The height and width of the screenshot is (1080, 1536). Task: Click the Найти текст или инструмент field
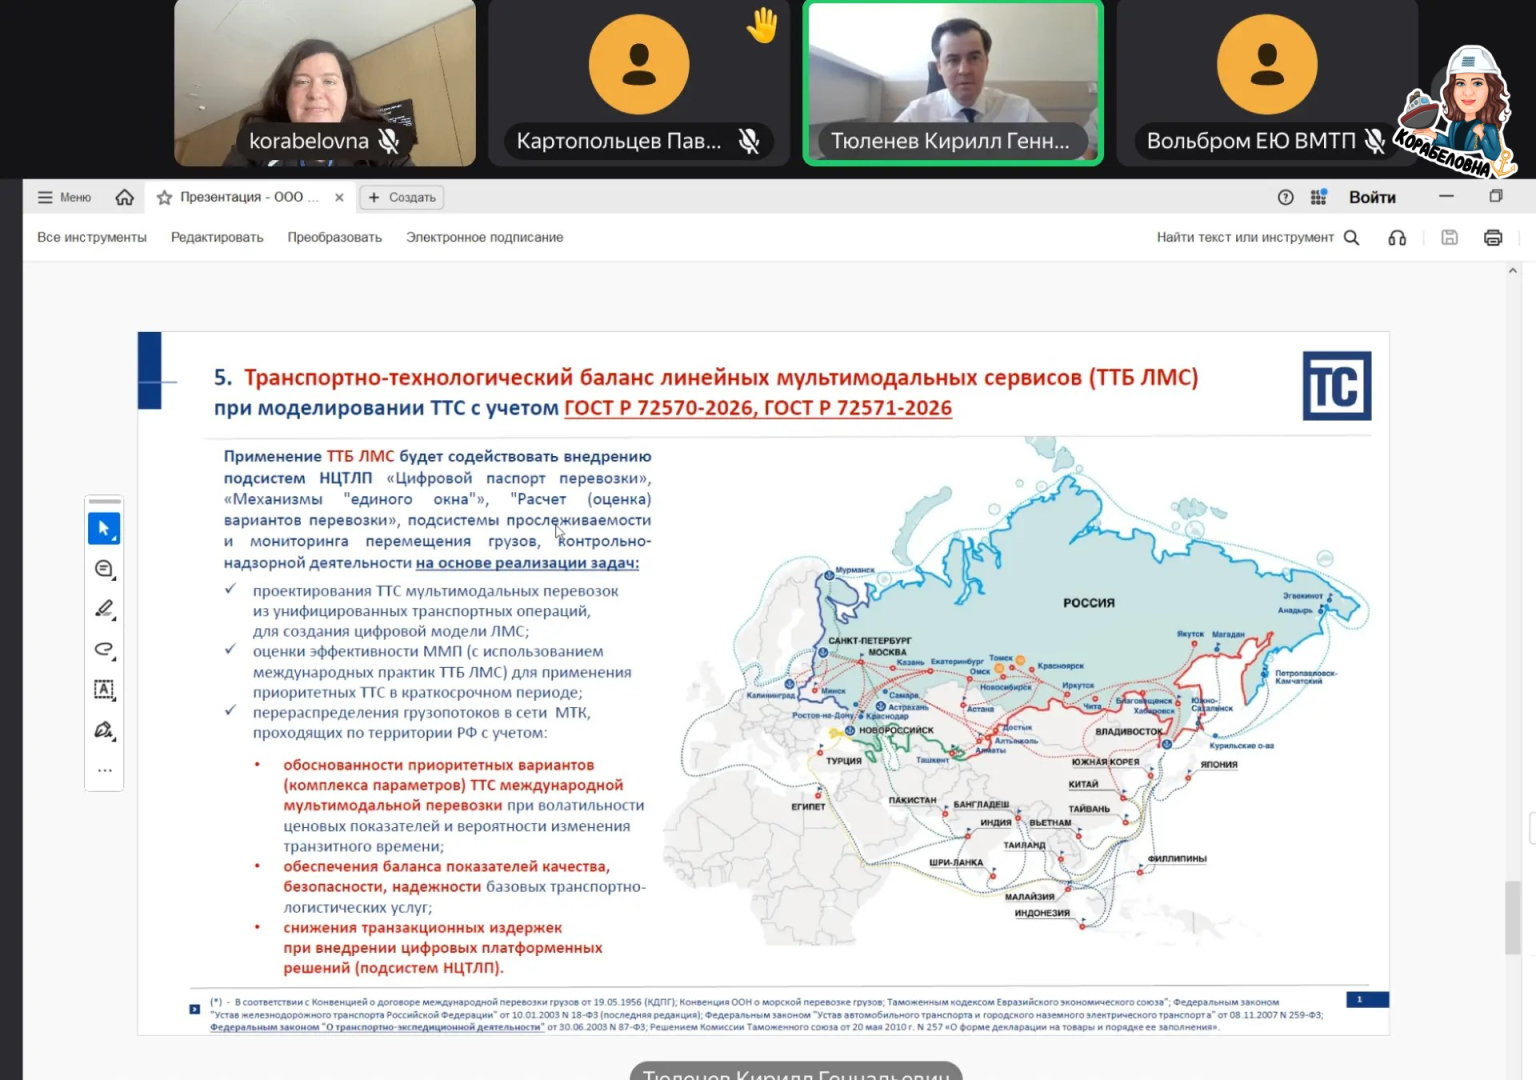click(1245, 237)
